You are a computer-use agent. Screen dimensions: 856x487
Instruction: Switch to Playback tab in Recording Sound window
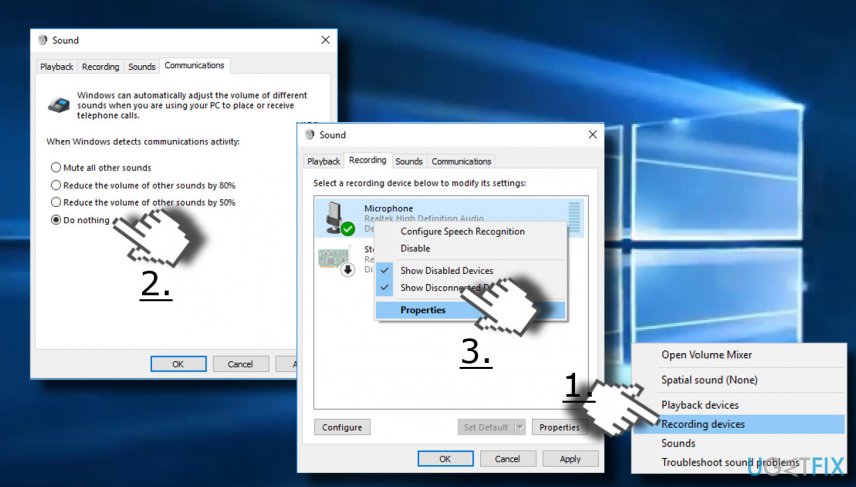click(324, 162)
